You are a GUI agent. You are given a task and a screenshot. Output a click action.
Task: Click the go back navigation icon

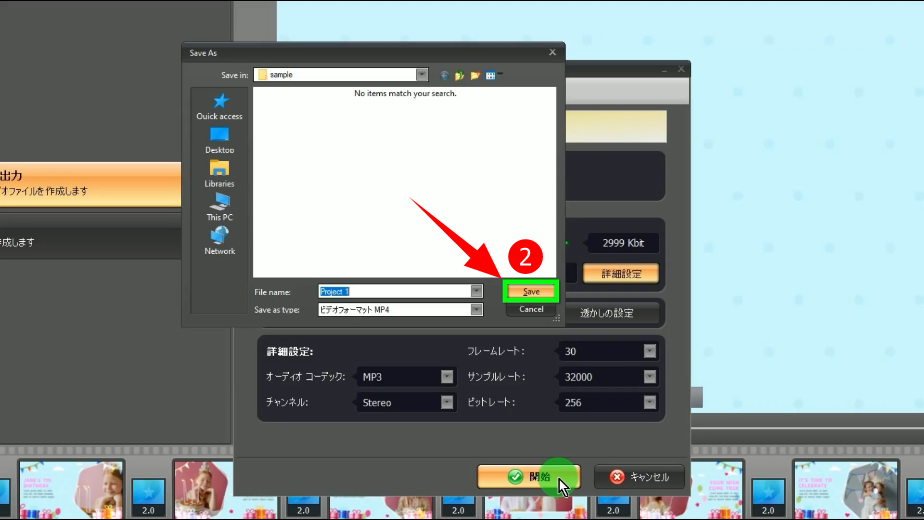click(x=445, y=75)
